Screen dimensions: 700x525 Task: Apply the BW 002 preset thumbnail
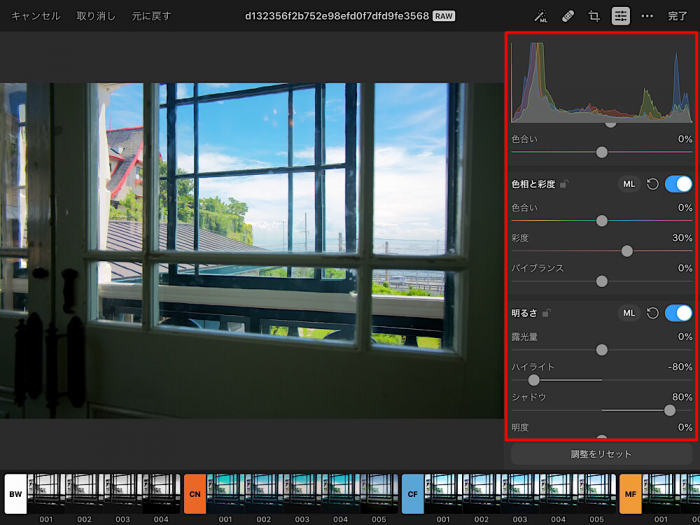point(85,494)
